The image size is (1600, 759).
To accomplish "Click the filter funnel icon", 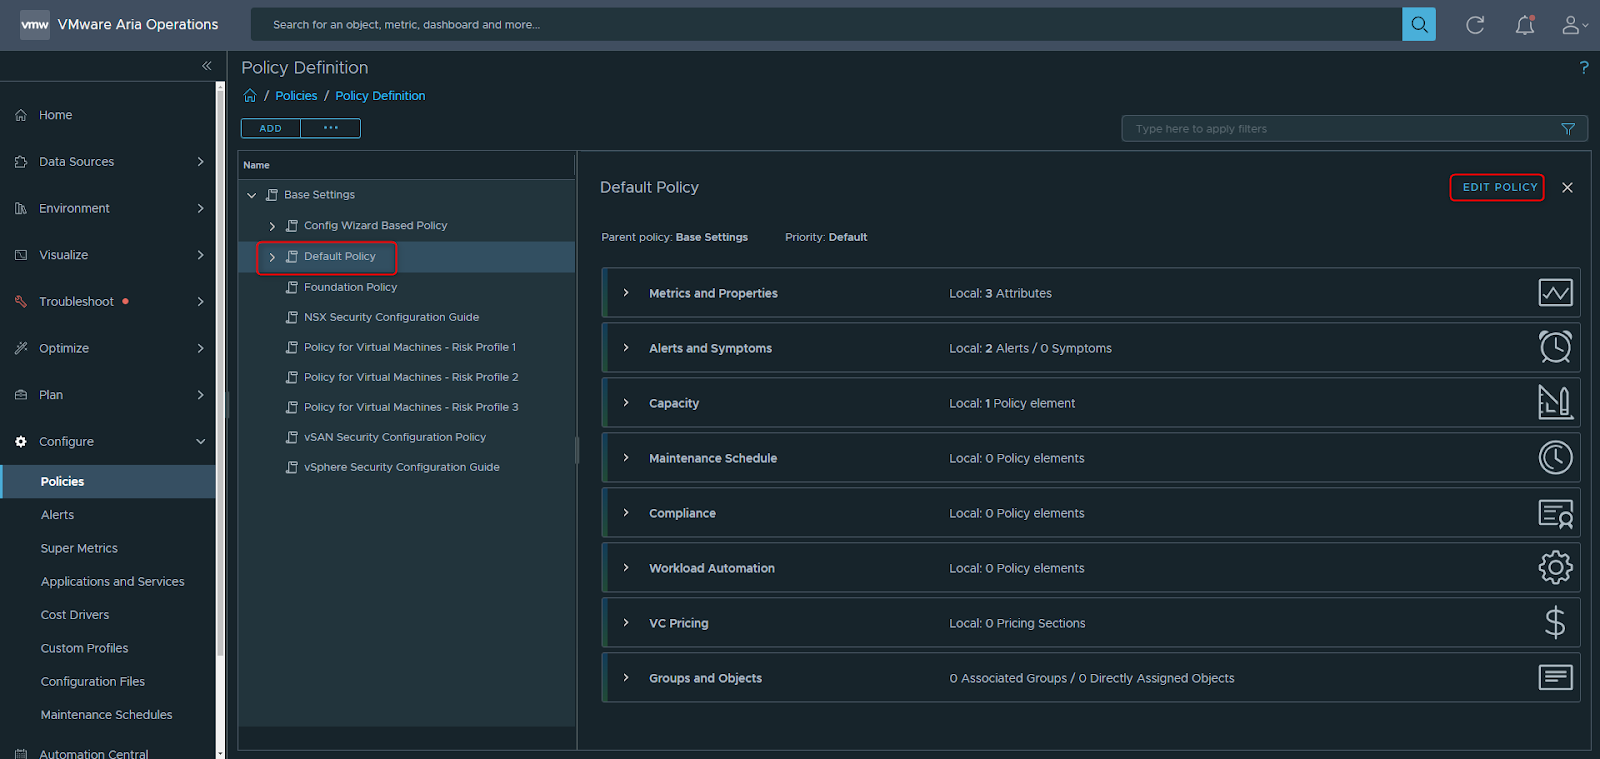I will pyautogui.click(x=1568, y=129).
